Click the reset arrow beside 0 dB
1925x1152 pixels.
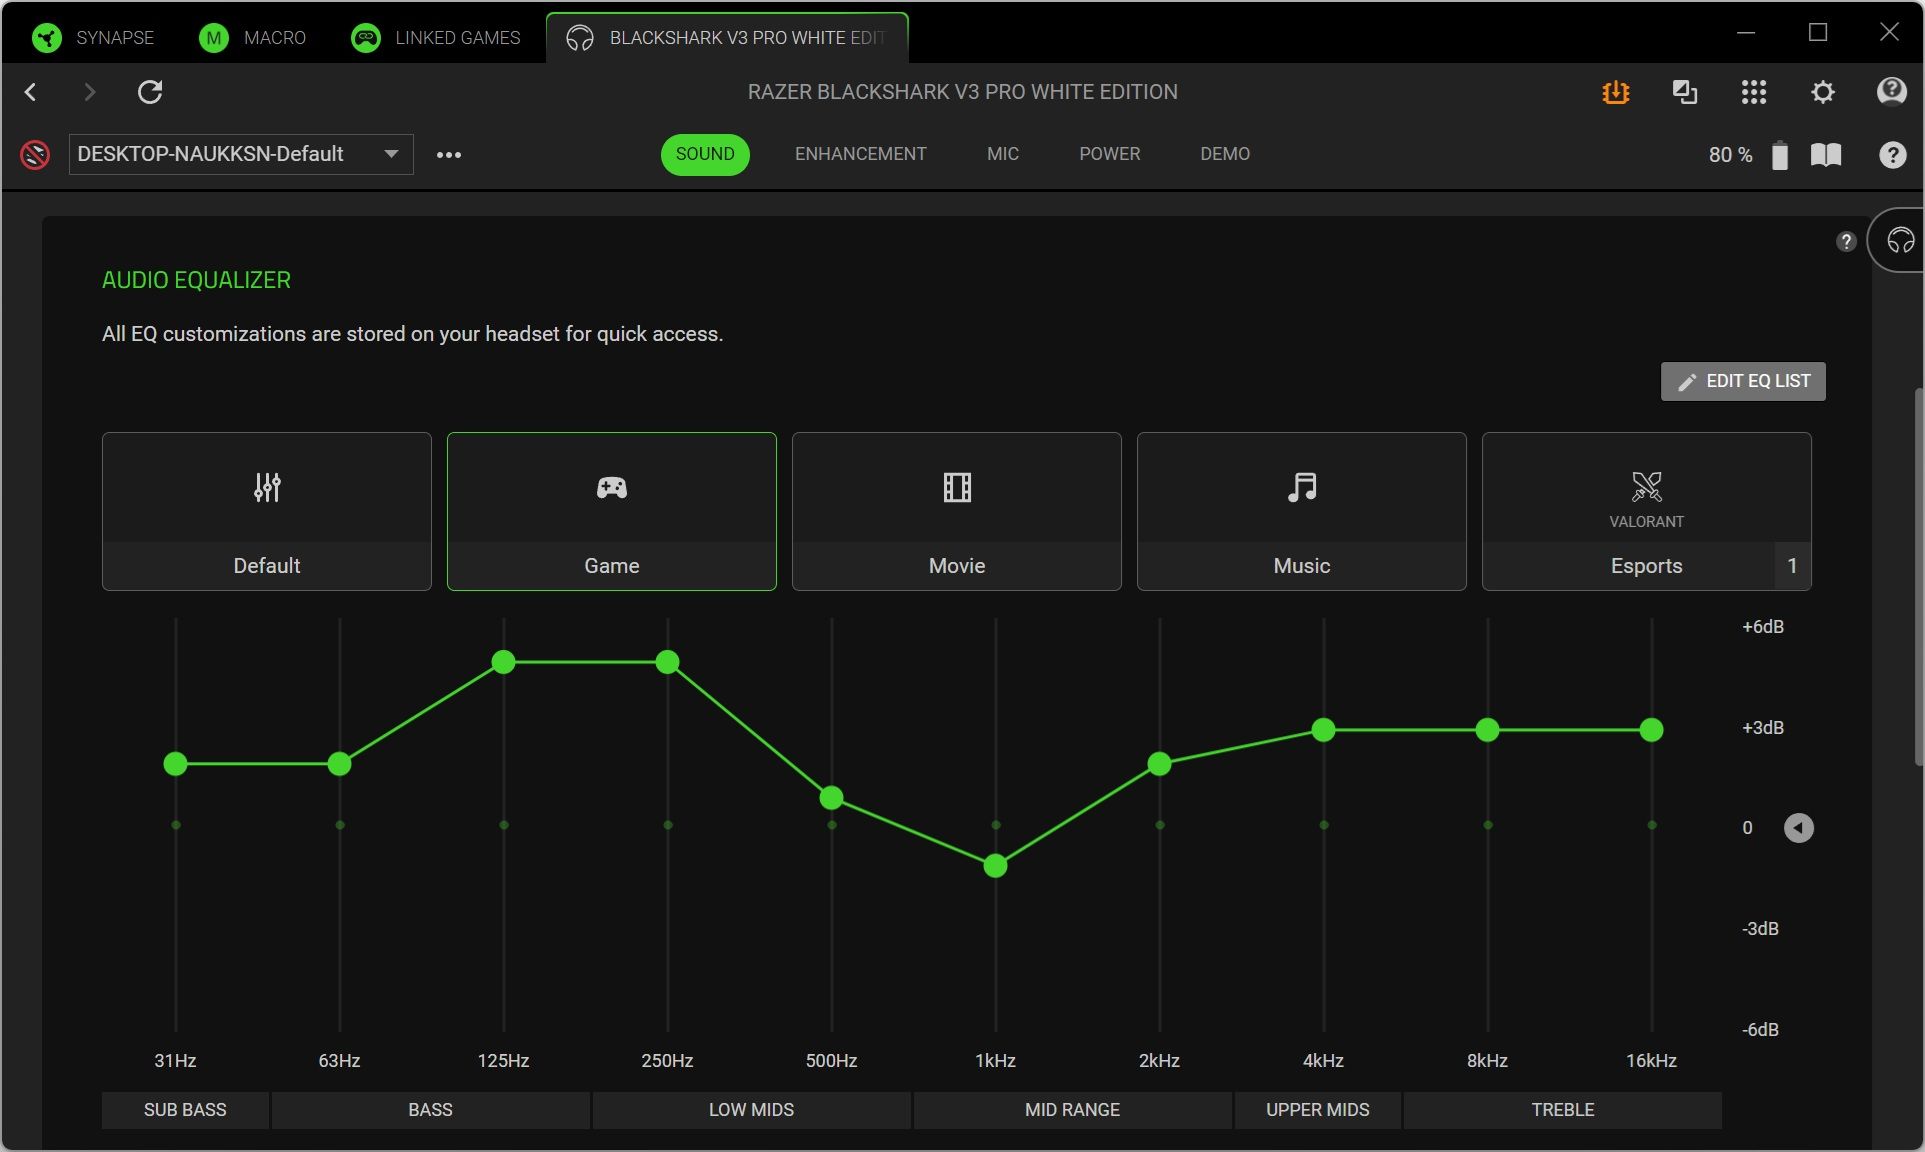(1799, 827)
